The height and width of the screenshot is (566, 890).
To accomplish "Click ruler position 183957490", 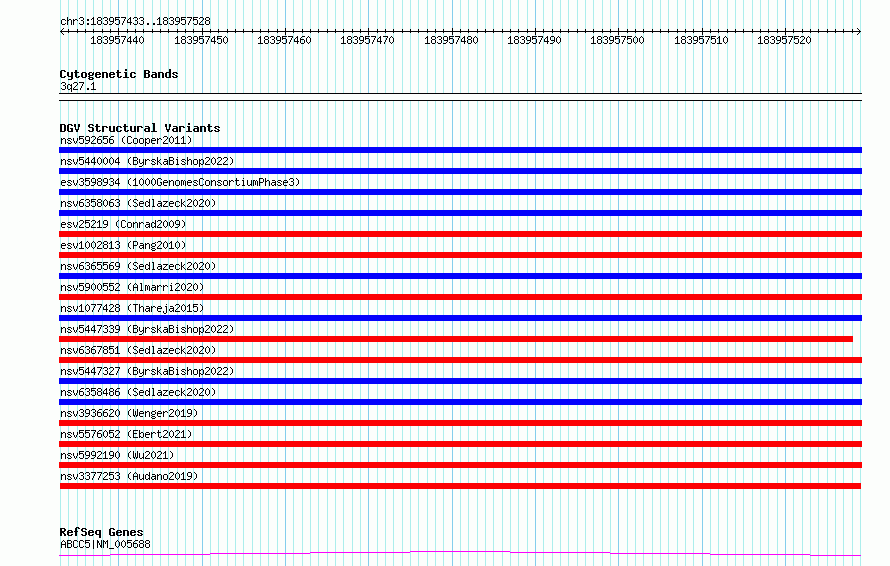I will click(x=534, y=40).
